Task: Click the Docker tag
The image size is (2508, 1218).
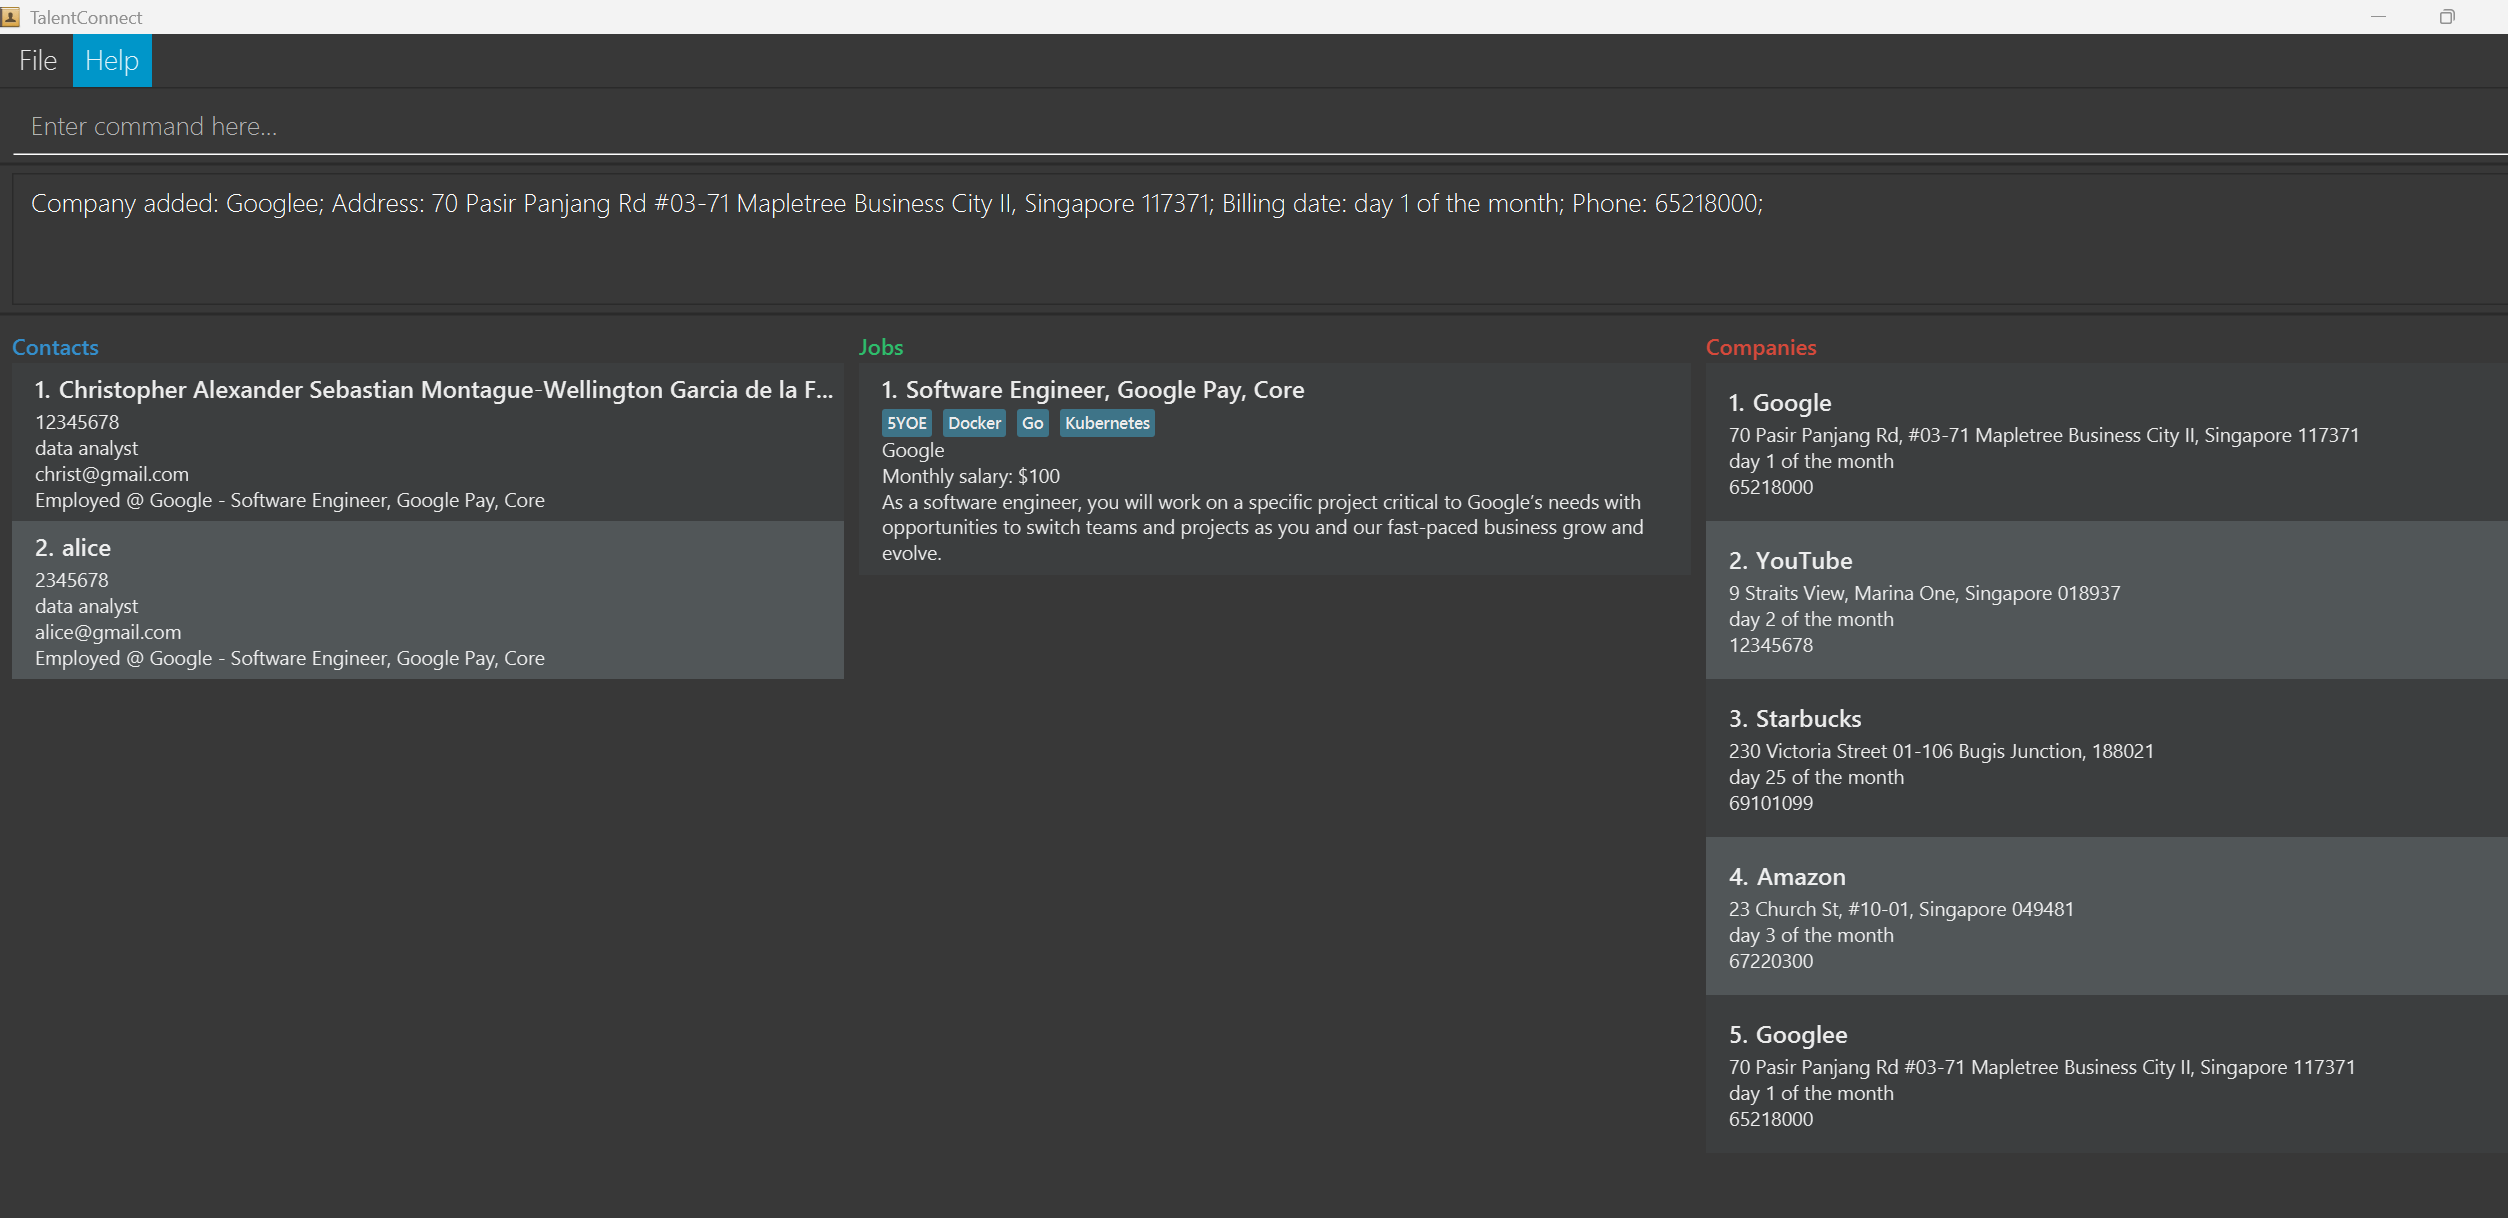Action: point(974,423)
